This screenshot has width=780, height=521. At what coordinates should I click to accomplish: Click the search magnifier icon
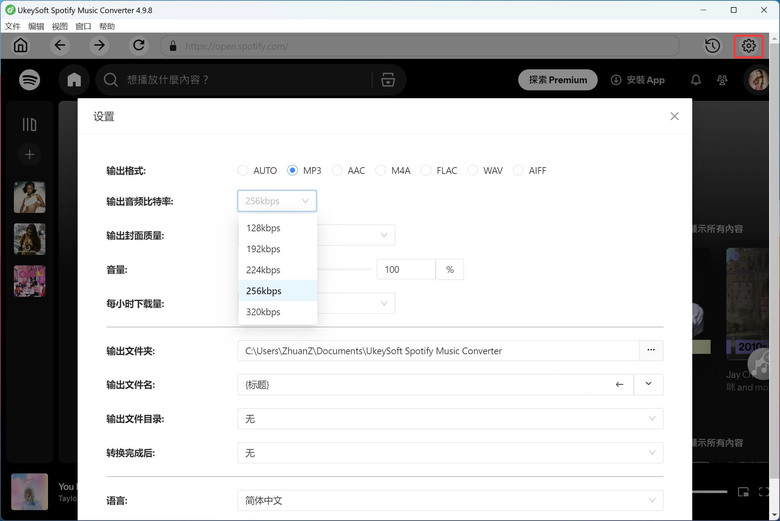coord(110,80)
